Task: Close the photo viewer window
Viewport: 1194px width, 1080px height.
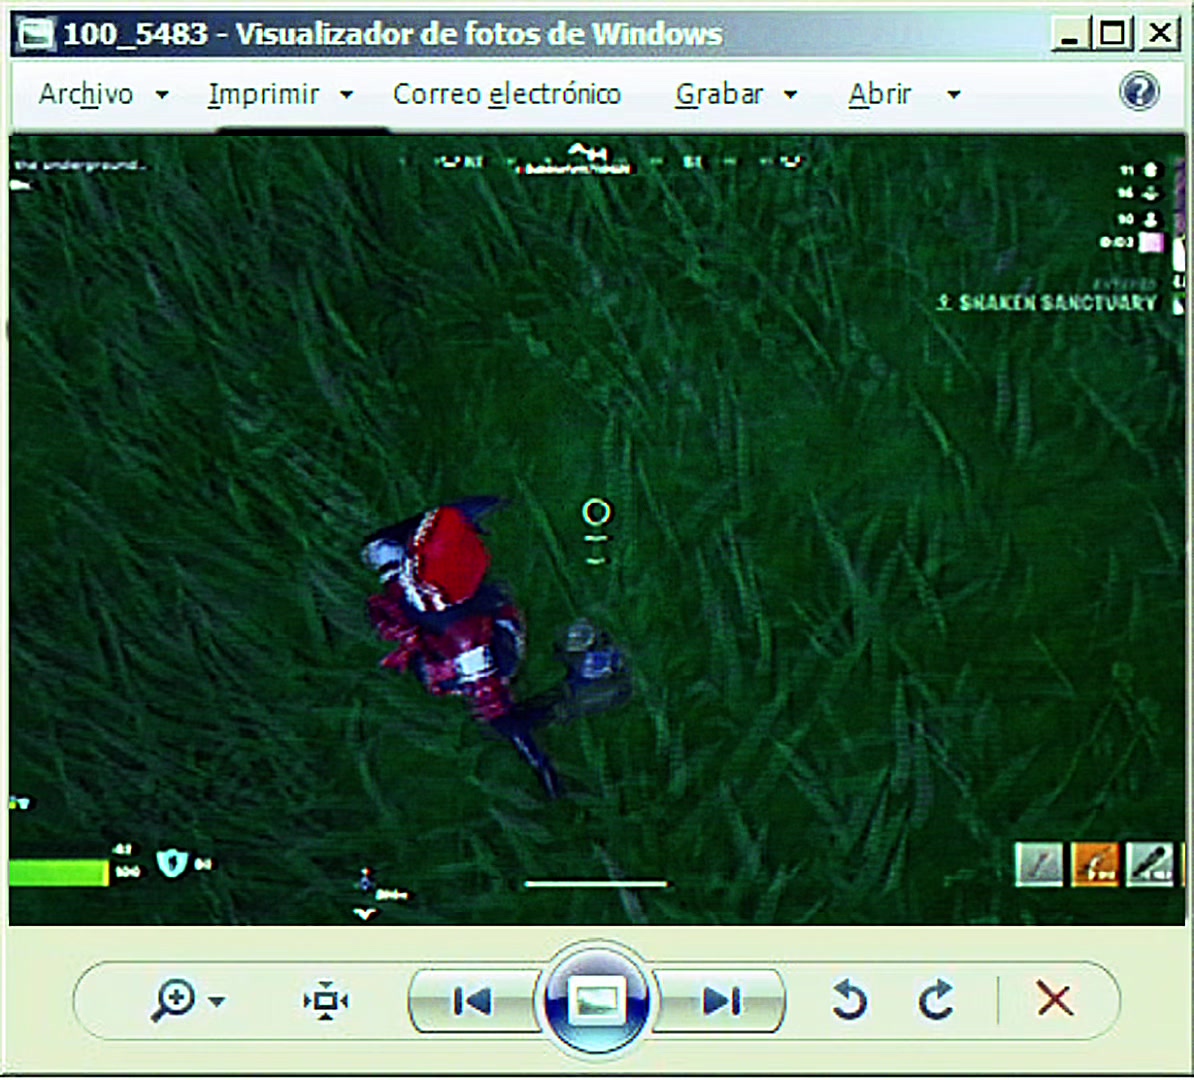Action: [1160, 34]
